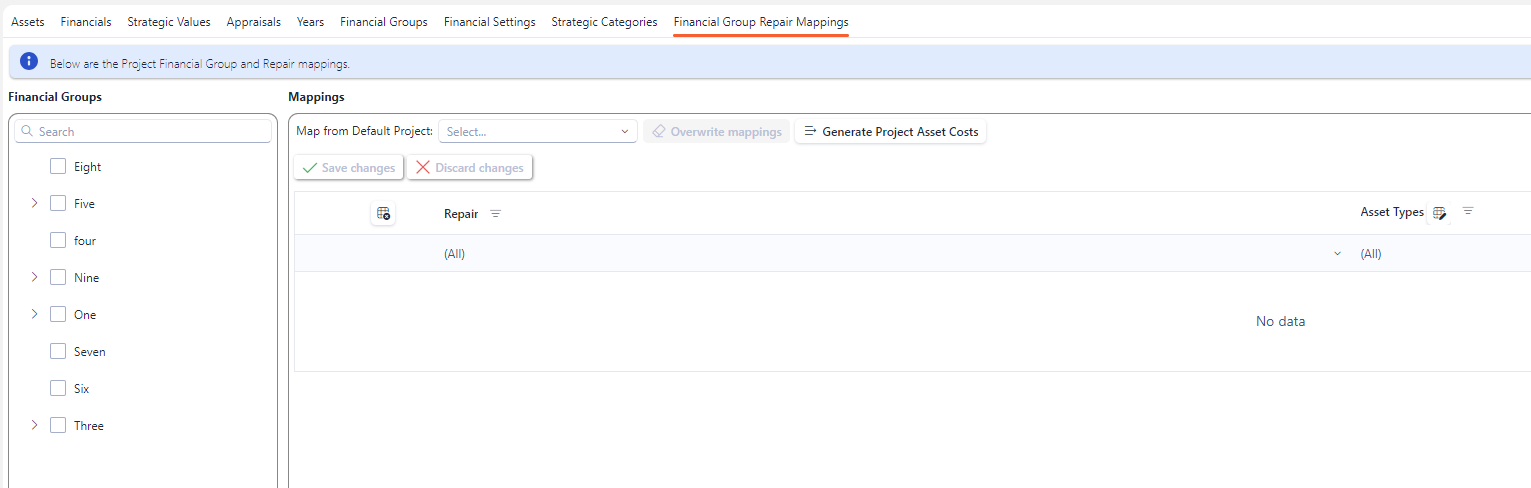1531x488 pixels.
Task: Expand the One financial group node
Action: 34,315
